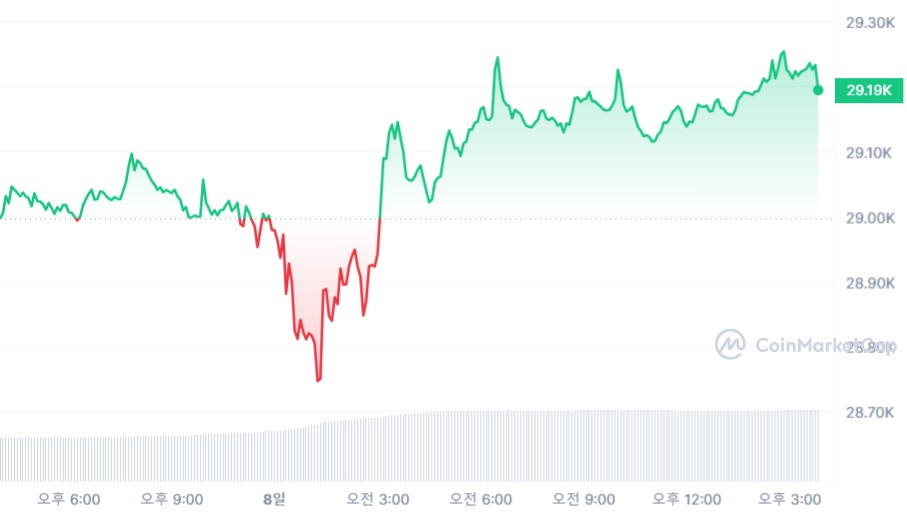
Task: Click the lowest point of the red dip
Action: tap(318, 380)
